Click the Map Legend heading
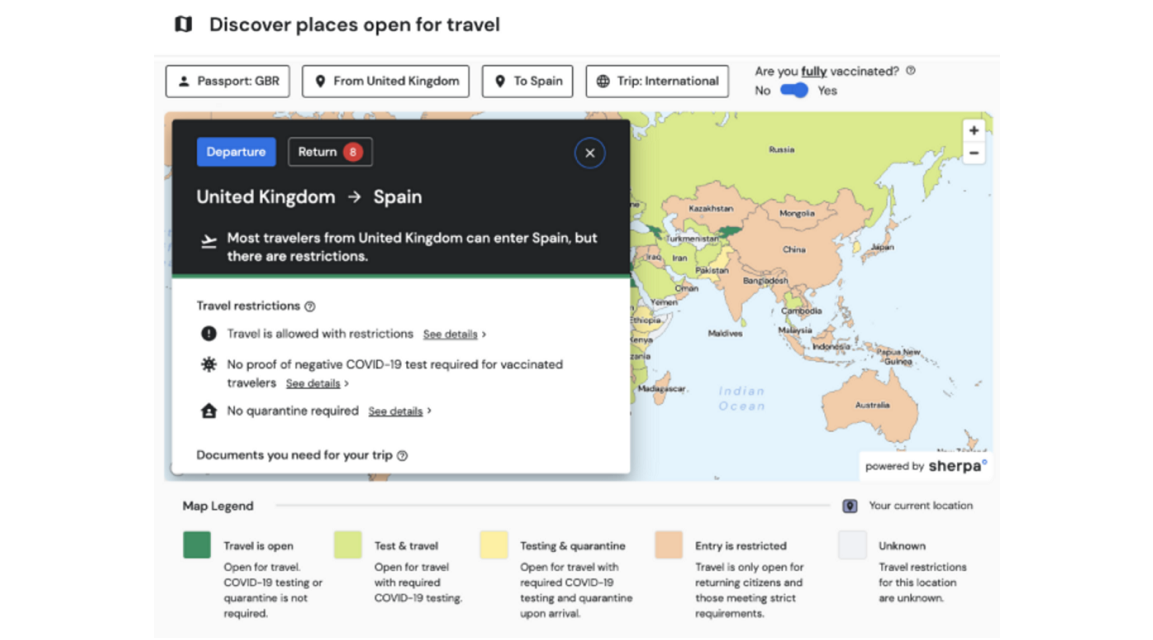 click(x=218, y=506)
